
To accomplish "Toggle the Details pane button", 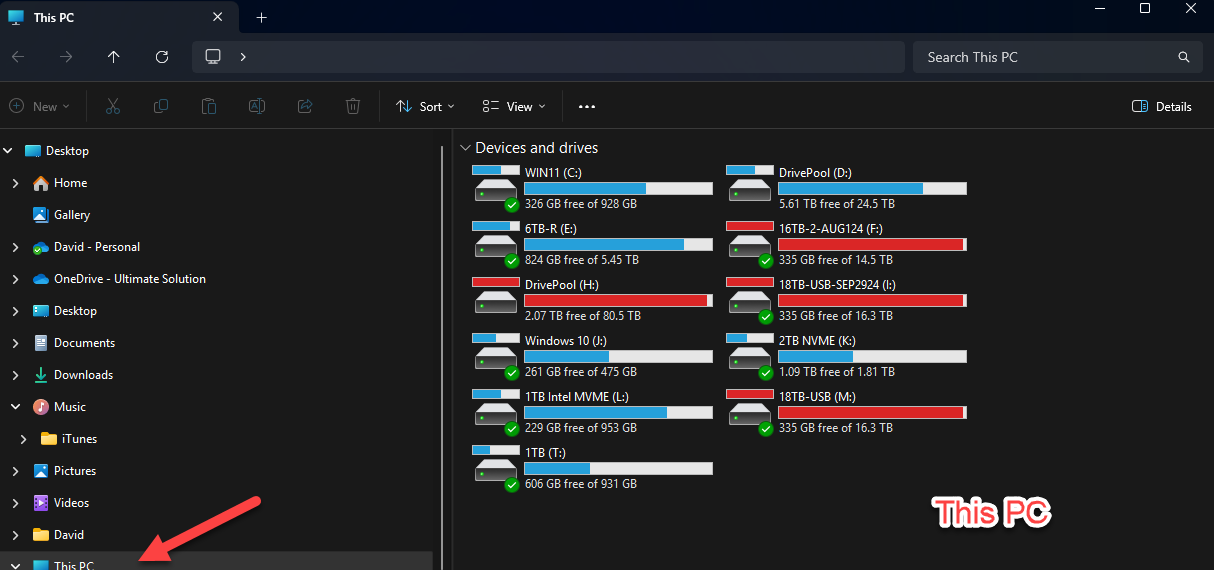I will [x=1162, y=106].
